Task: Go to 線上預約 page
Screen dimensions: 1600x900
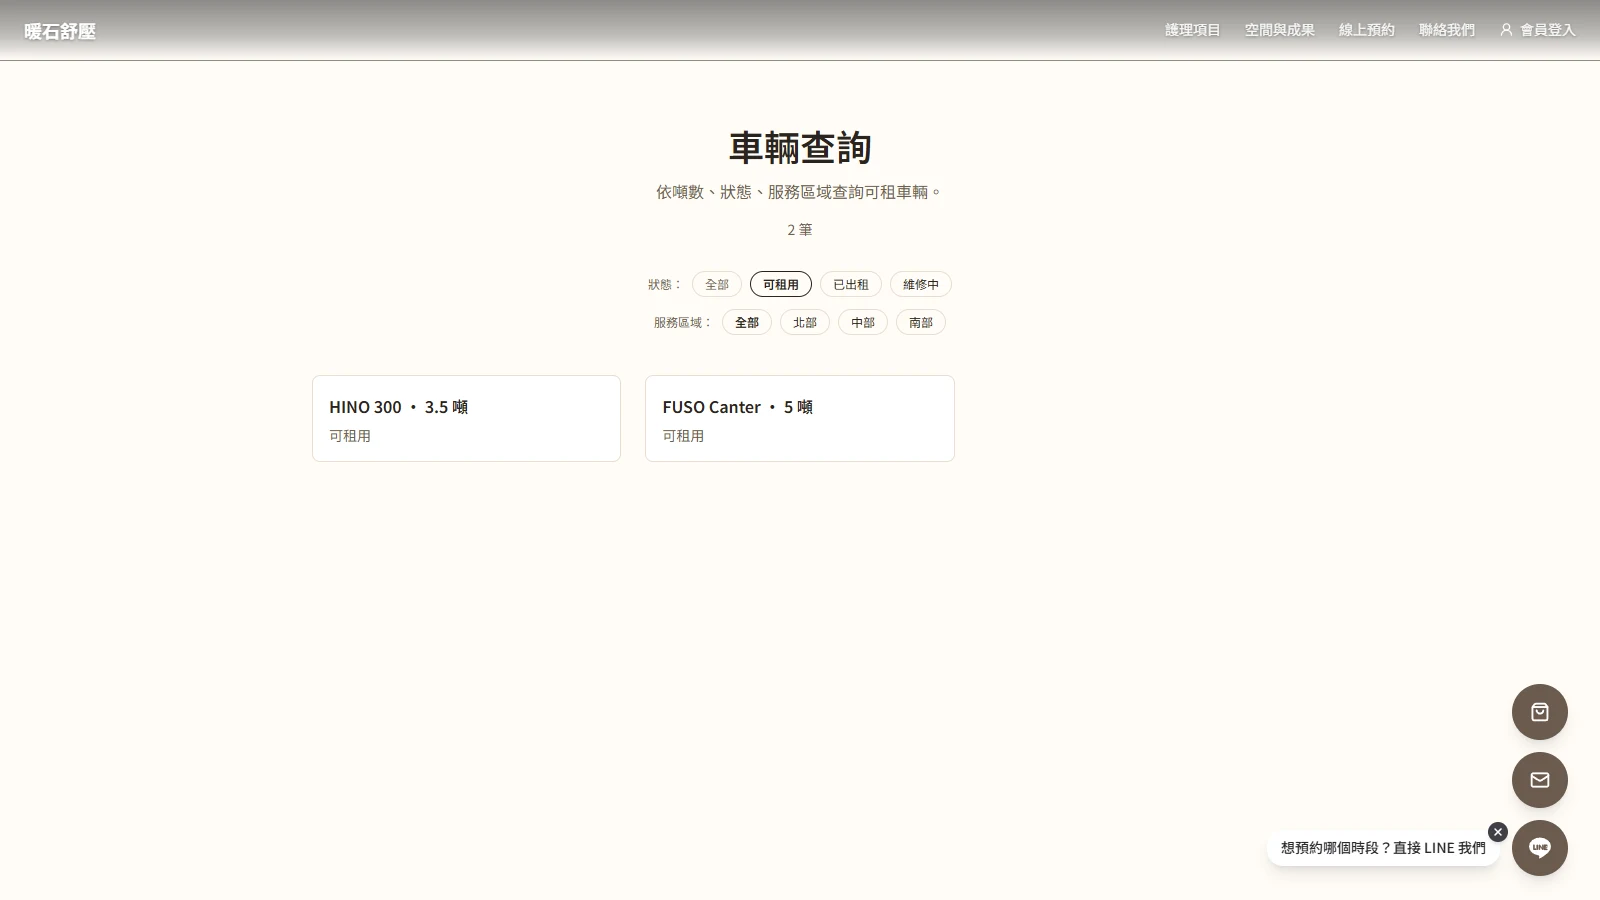Action: pos(1367,30)
